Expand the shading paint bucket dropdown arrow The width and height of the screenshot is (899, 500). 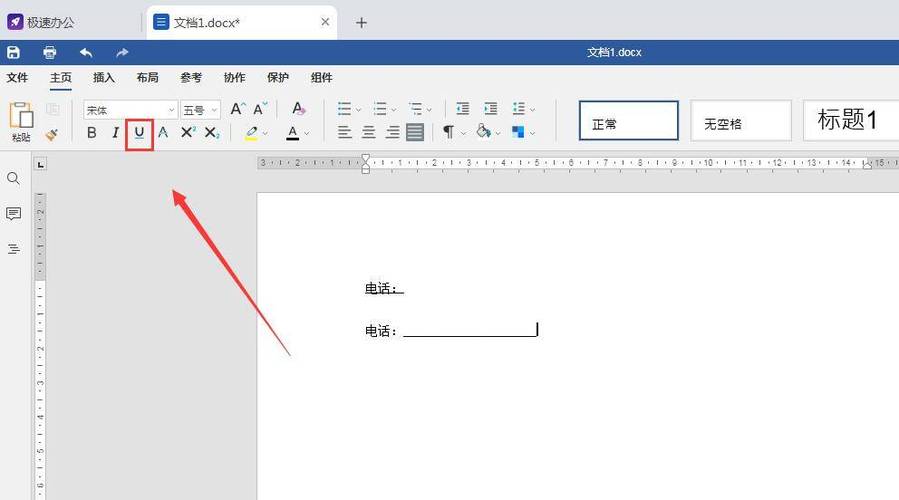498,133
